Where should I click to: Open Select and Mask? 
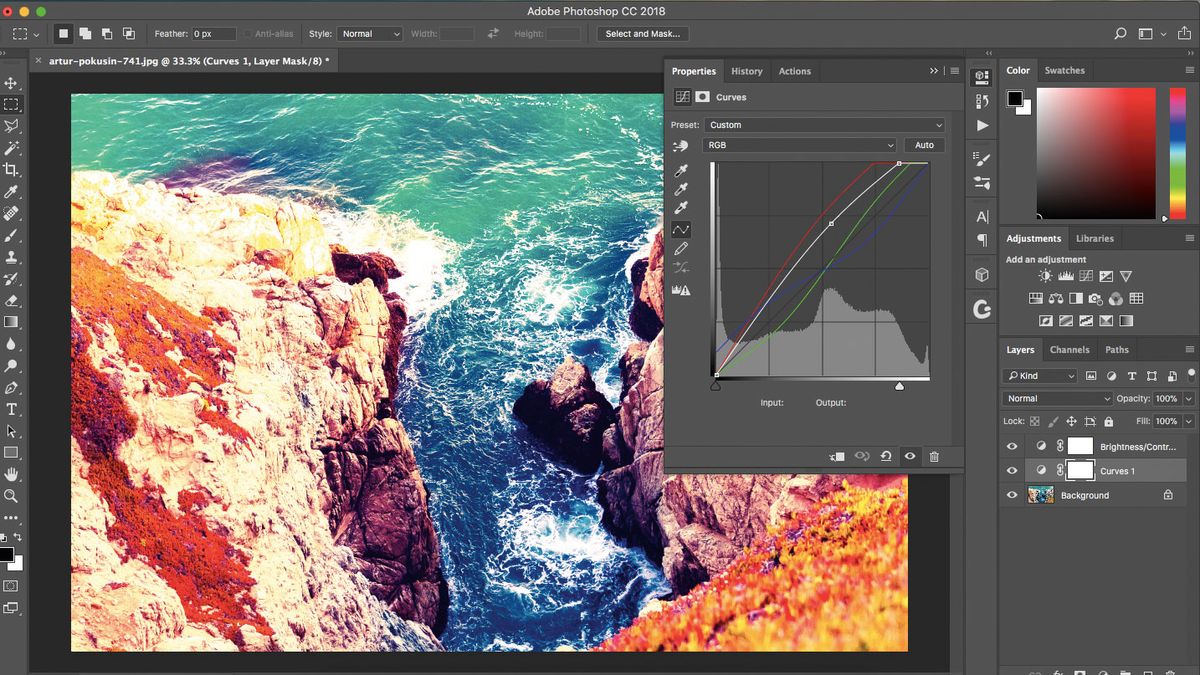642,33
